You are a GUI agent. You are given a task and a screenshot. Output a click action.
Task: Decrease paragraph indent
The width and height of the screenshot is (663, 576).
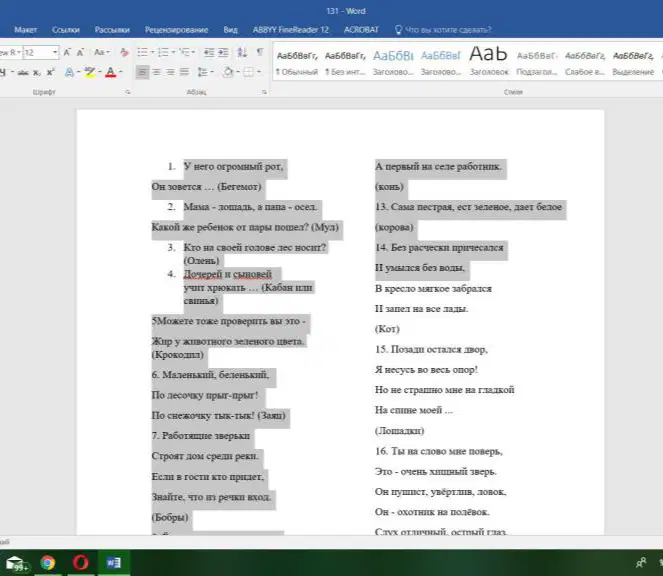[x=209, y=52]
